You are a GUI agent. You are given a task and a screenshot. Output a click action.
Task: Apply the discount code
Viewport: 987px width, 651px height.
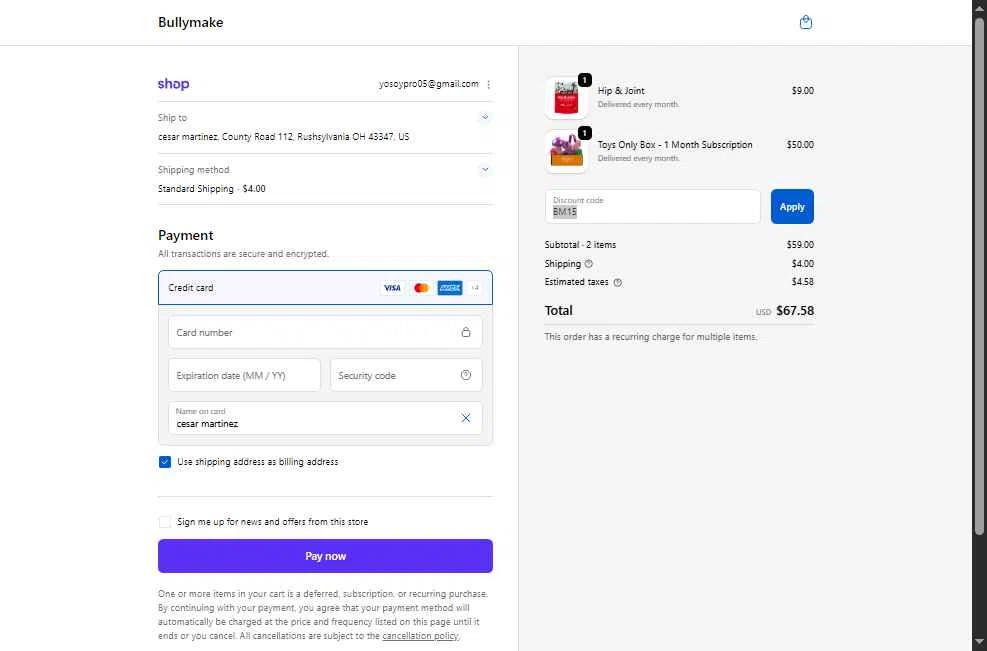pos(792,207)
